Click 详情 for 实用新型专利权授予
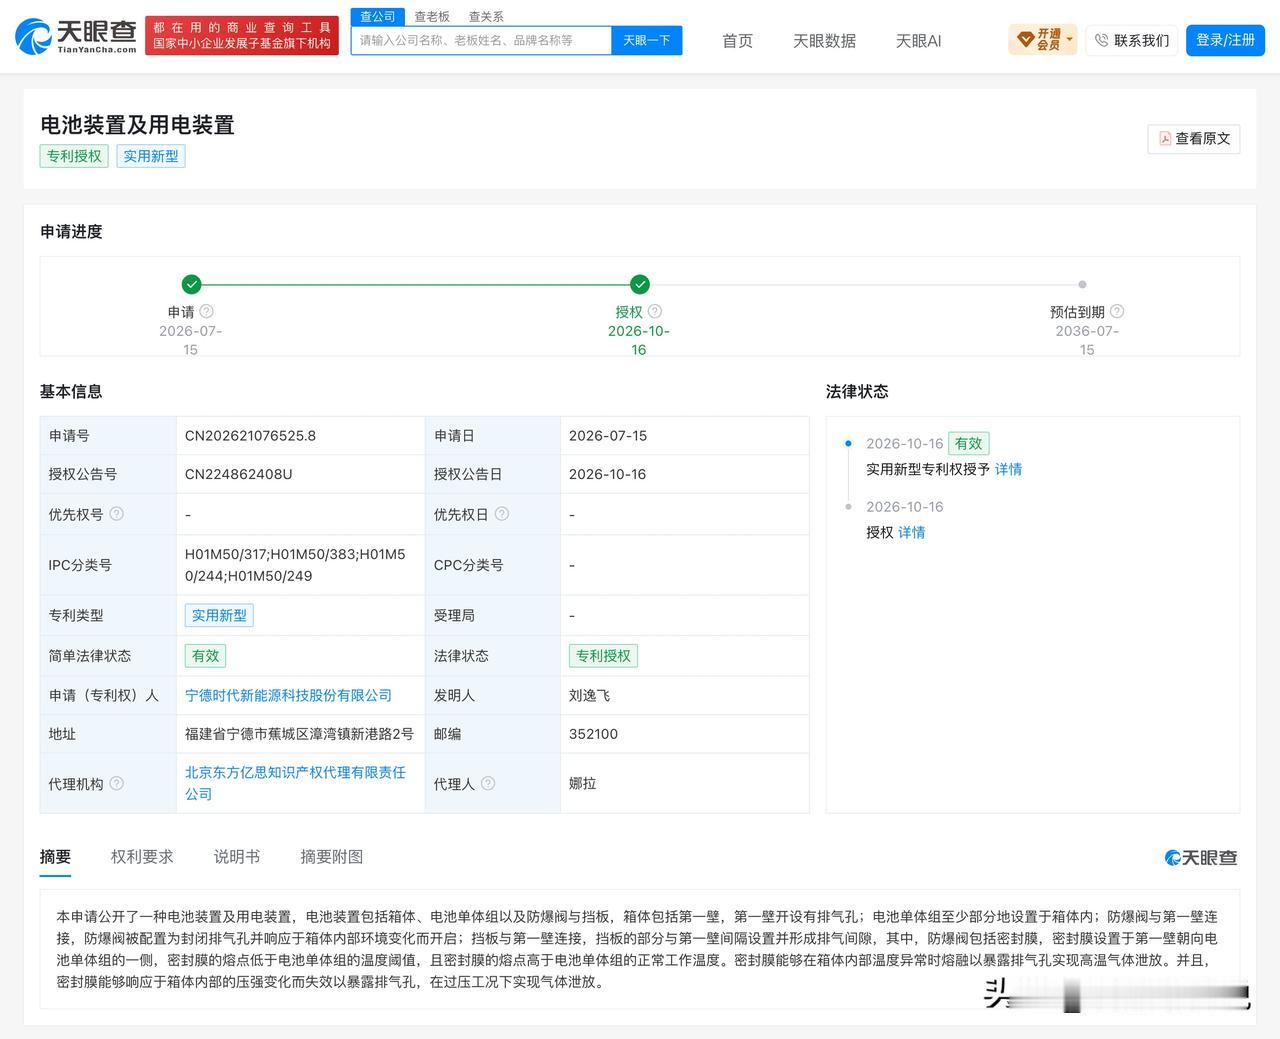The image size is (1280, 1039). (1008, 469)
